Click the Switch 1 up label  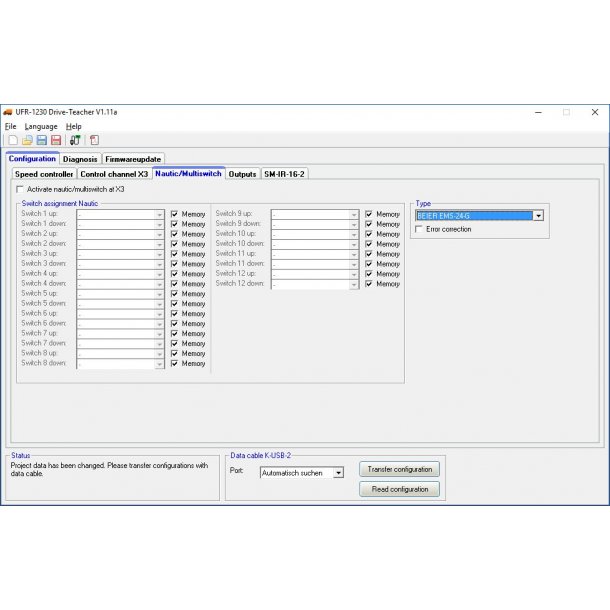(x=39, y=214)
